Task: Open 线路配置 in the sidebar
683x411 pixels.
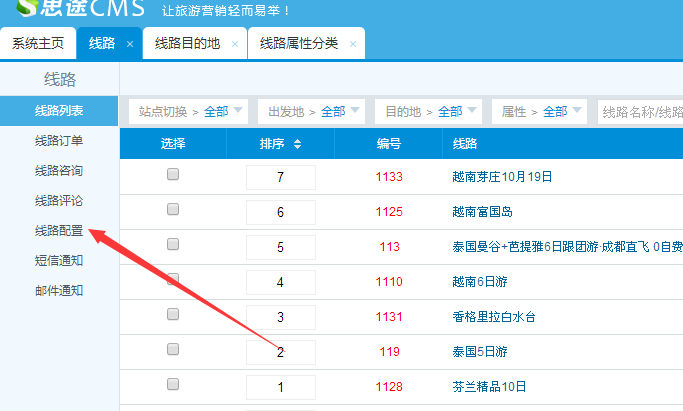Action: point(58,231)
